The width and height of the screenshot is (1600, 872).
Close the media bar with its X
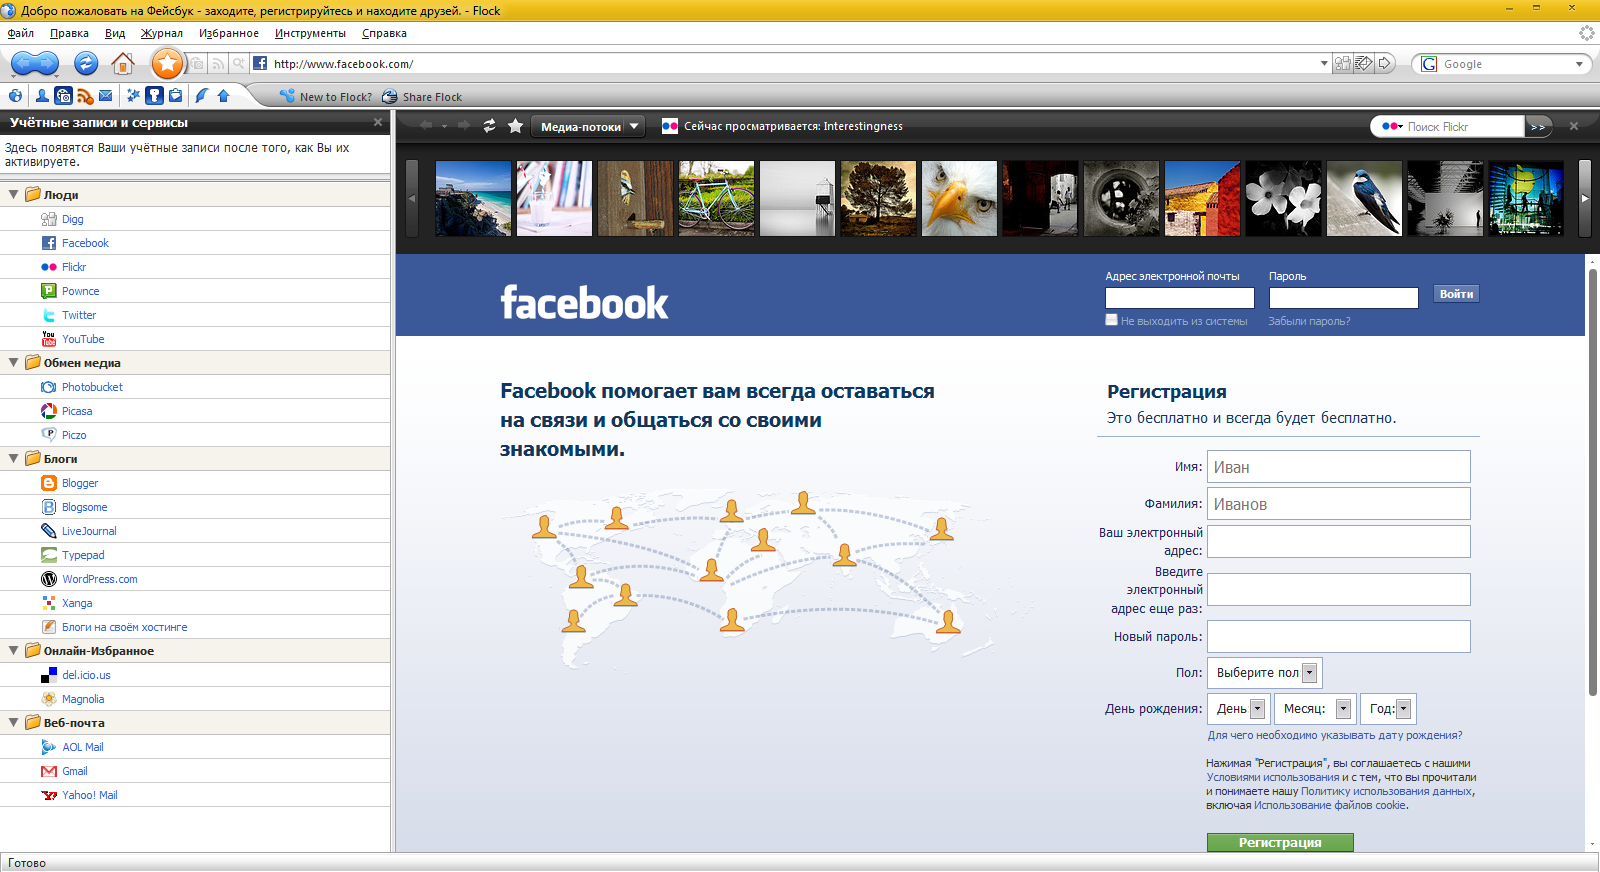(1574, 126)
